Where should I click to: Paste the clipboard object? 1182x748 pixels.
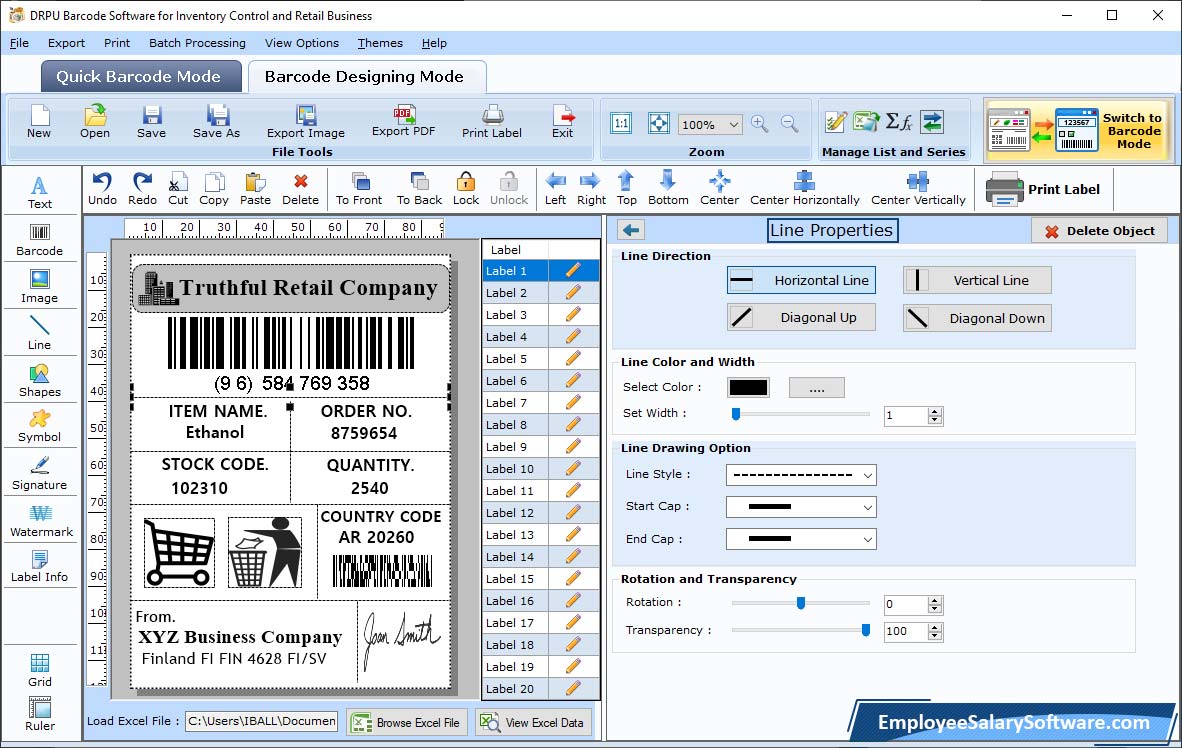click(x=256, y=189)
